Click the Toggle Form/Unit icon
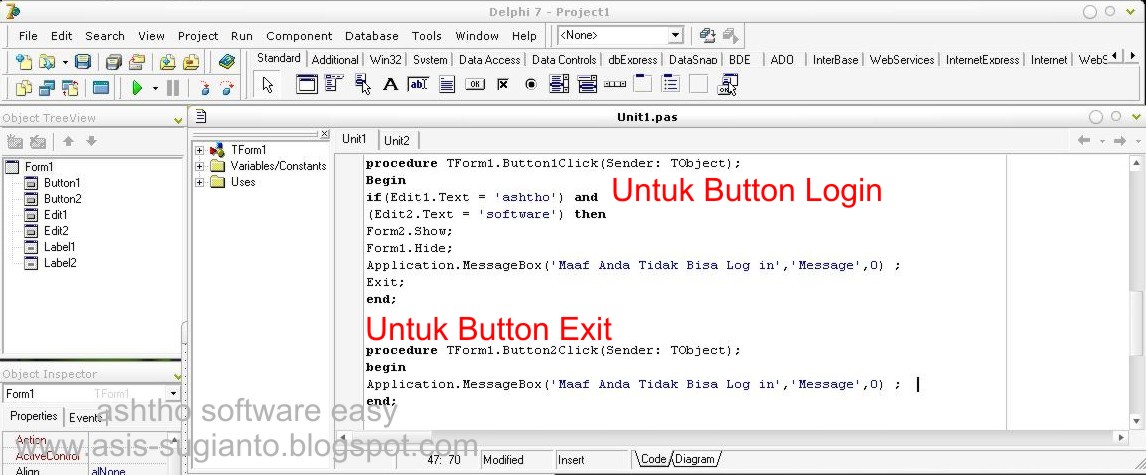 point(70,88)
